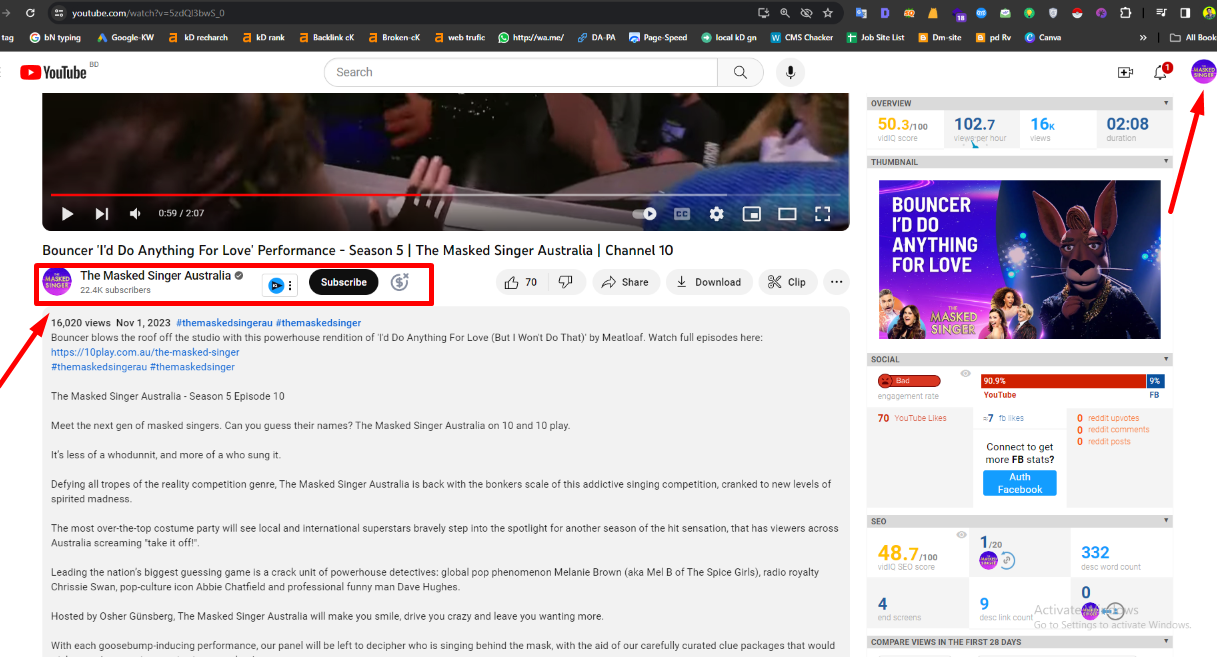This screenshot has height=657, width=1217.
Task: Mute the video volume
Action: [135, 214]
